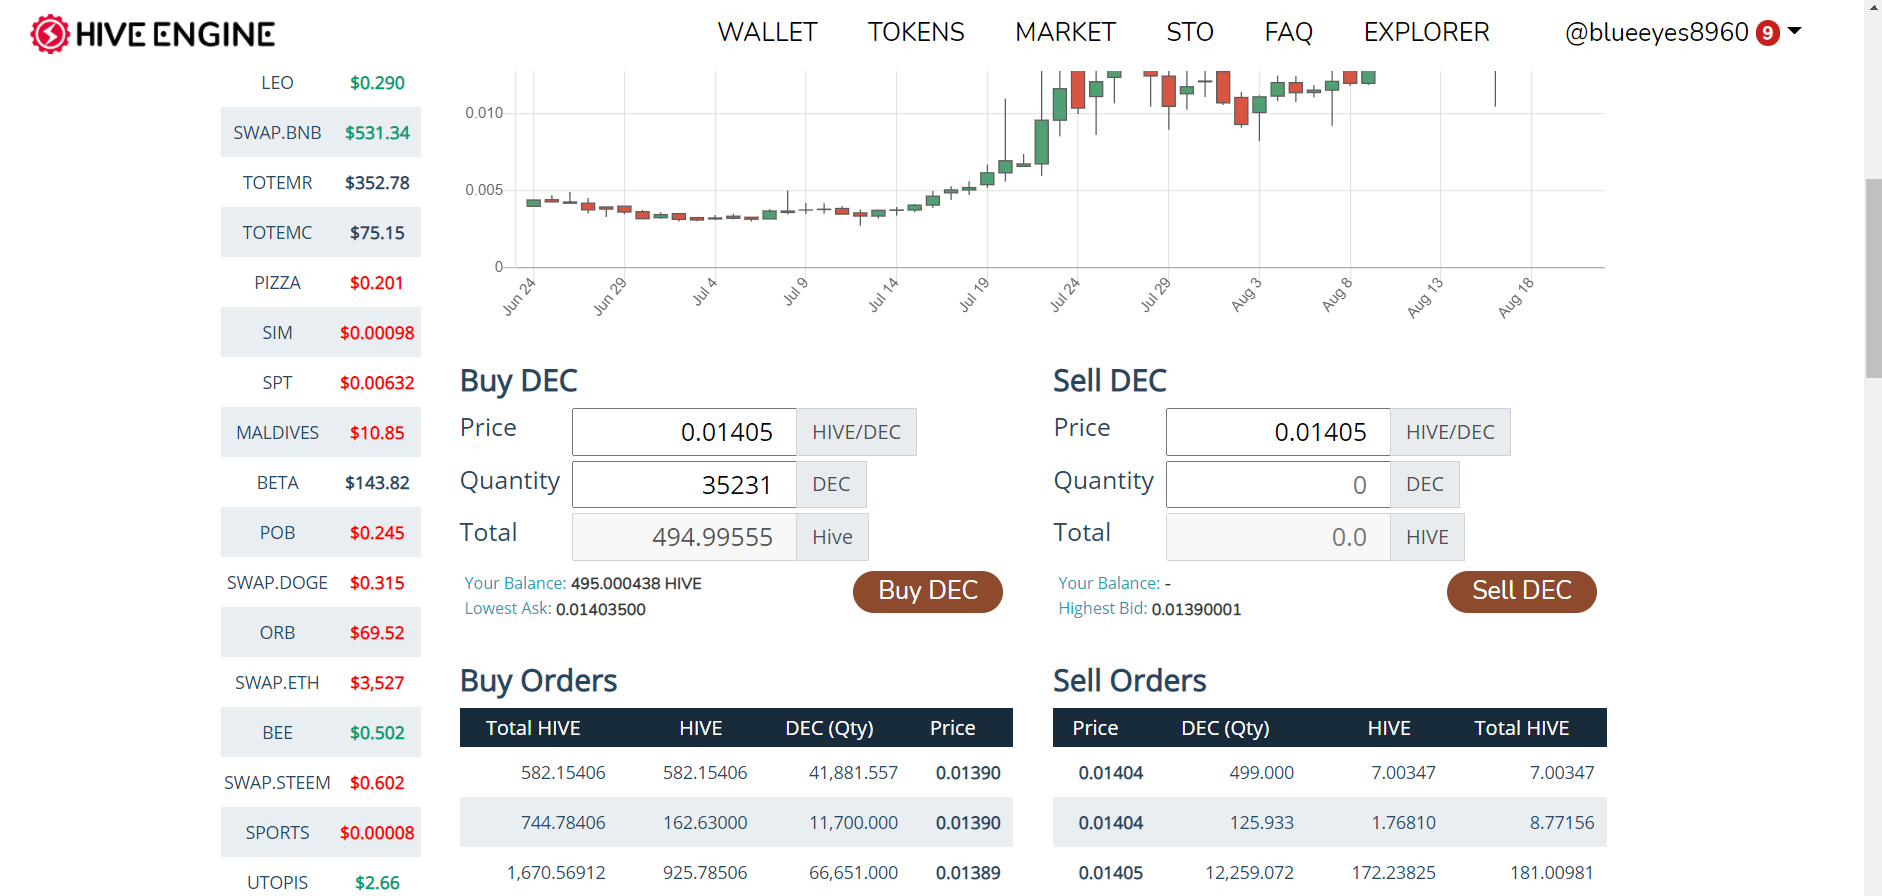Navigate to STO section
This screenshot has width=1882, height=896.
click(1190, 32)
